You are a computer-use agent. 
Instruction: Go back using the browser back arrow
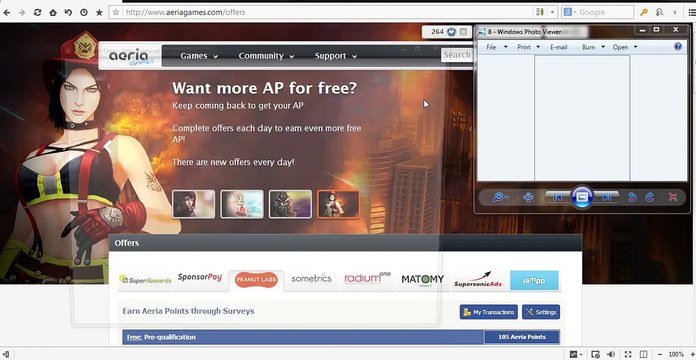[x=6, y=12]
